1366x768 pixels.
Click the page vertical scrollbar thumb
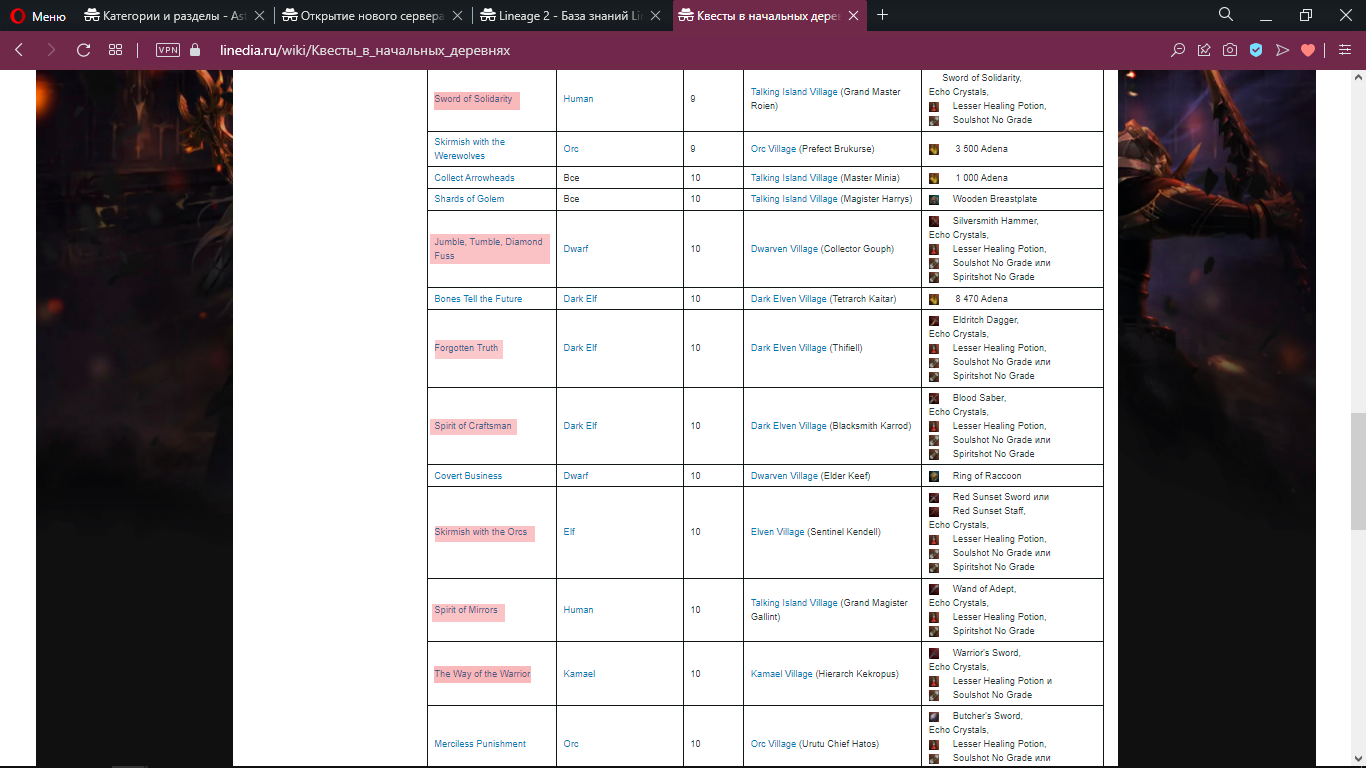coord(1357,470)
